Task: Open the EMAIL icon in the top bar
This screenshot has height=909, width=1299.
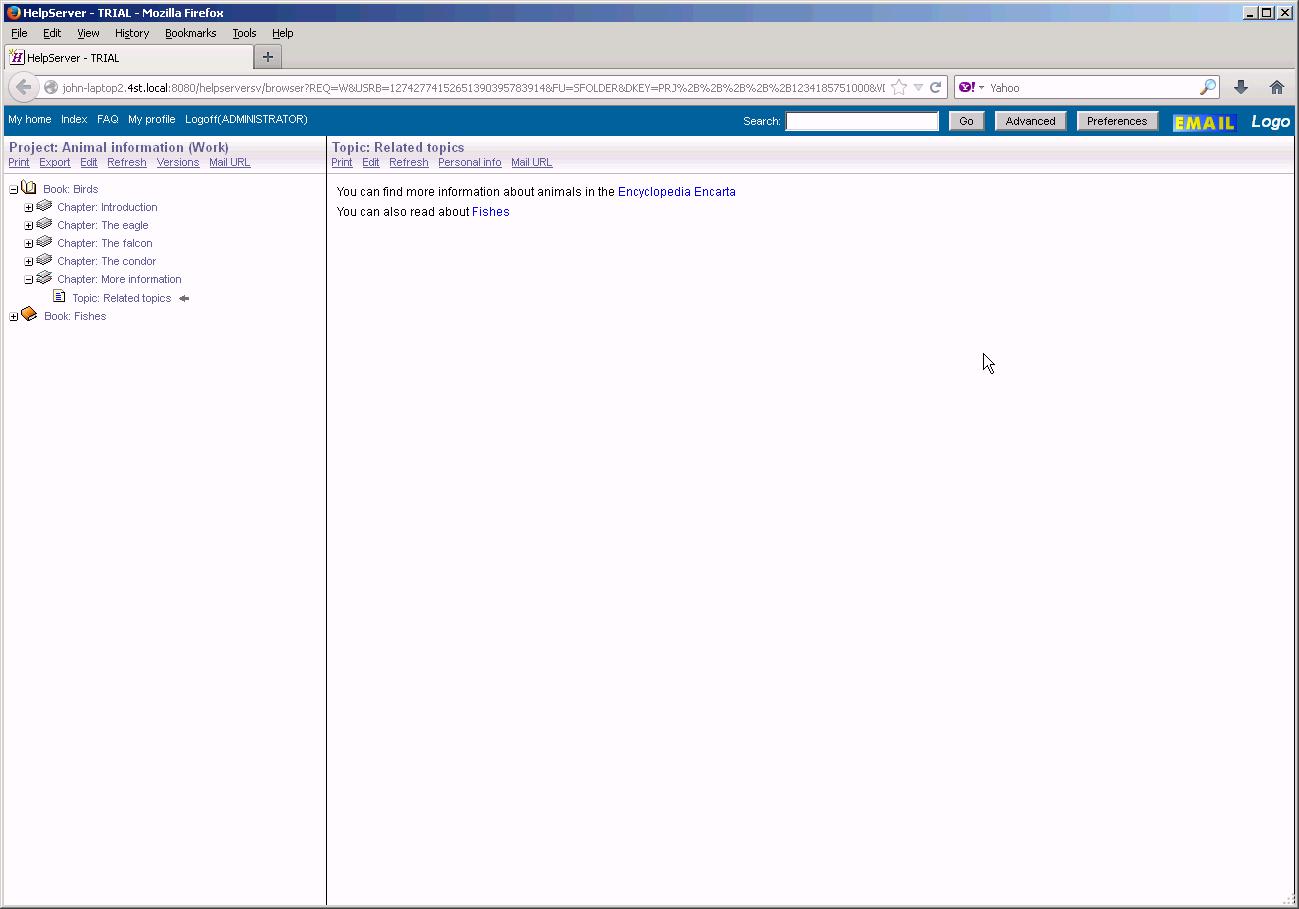Action: pos(1204,122)
